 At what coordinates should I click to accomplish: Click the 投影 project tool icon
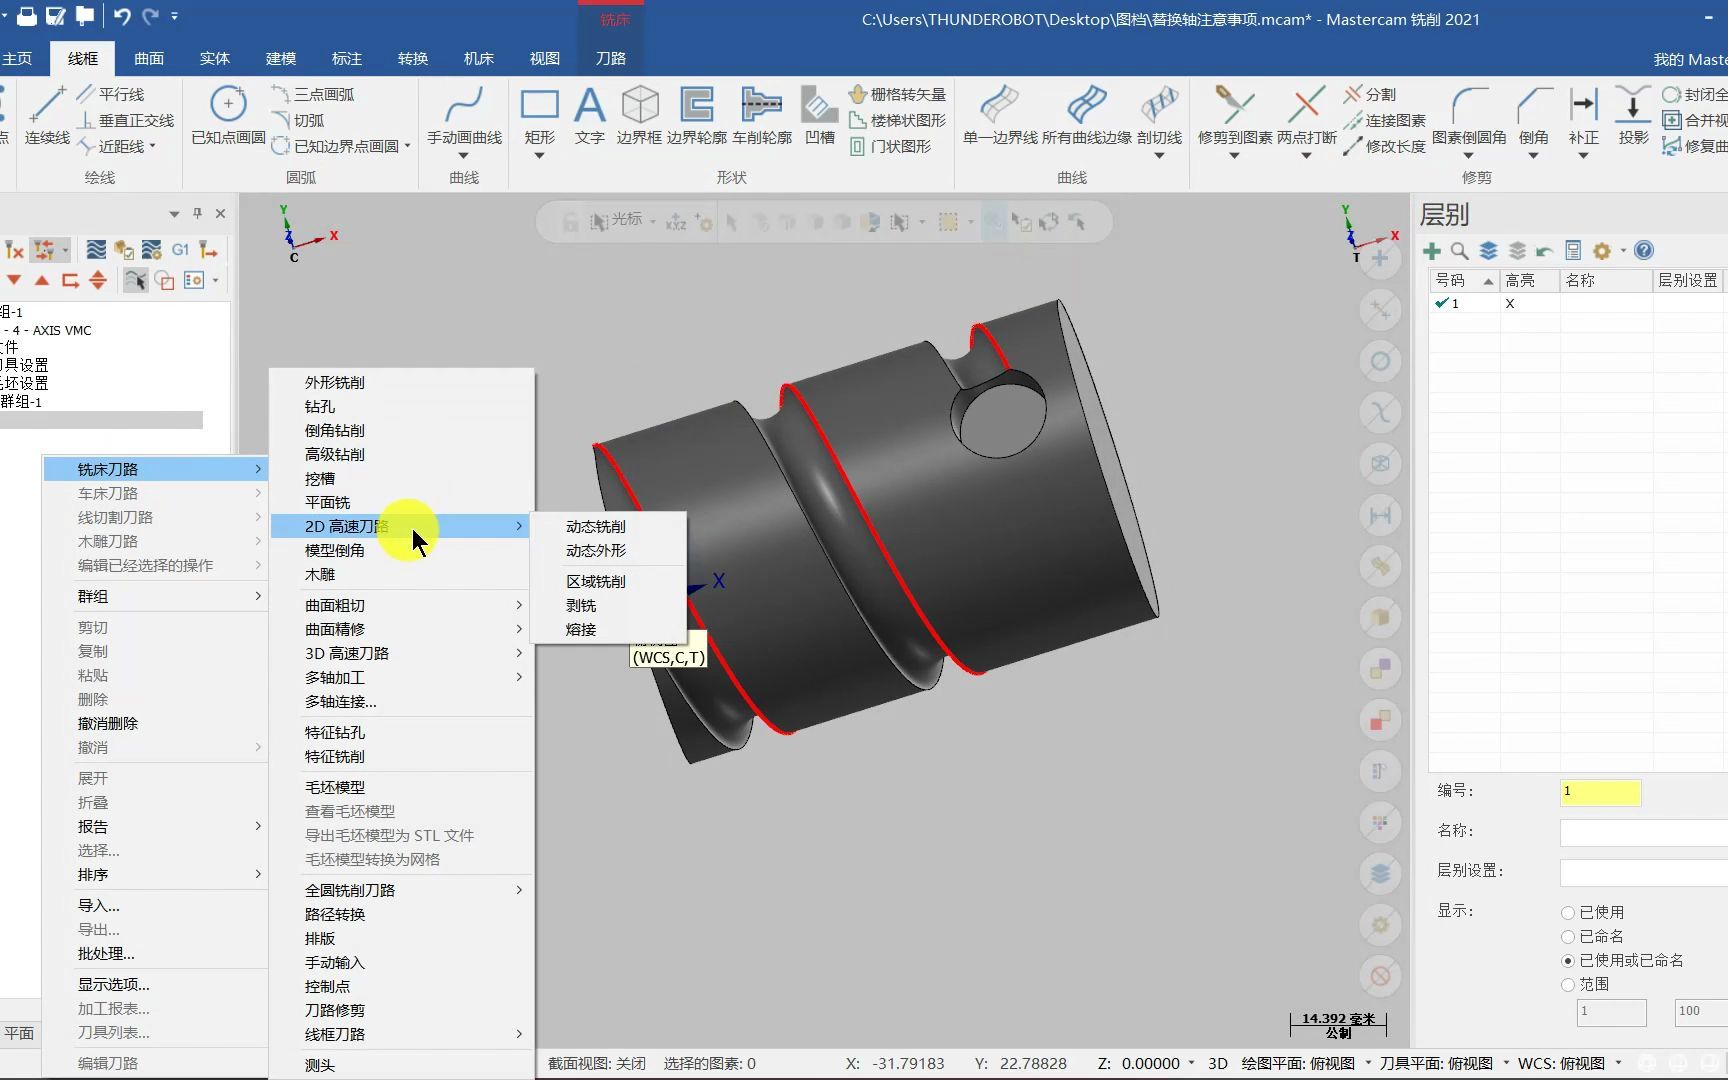(1633, 106)
